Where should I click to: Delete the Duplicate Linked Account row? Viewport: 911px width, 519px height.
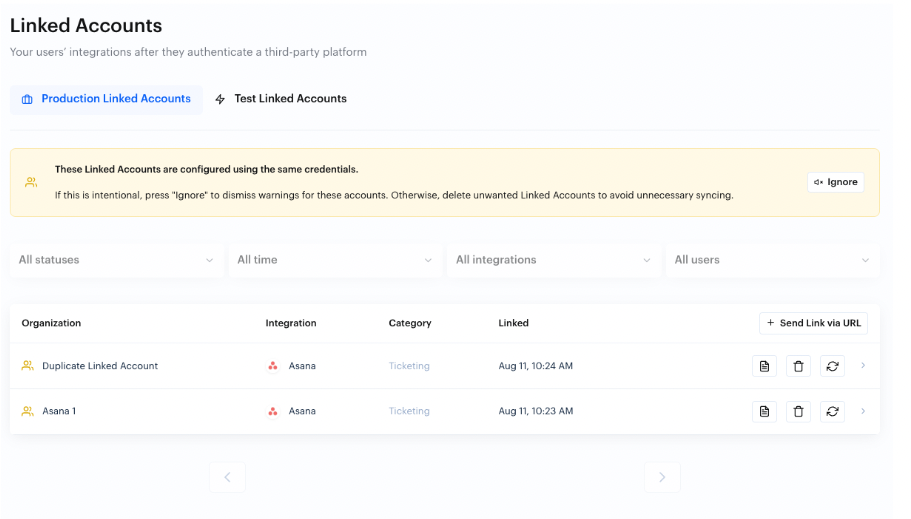coord(798,366)
